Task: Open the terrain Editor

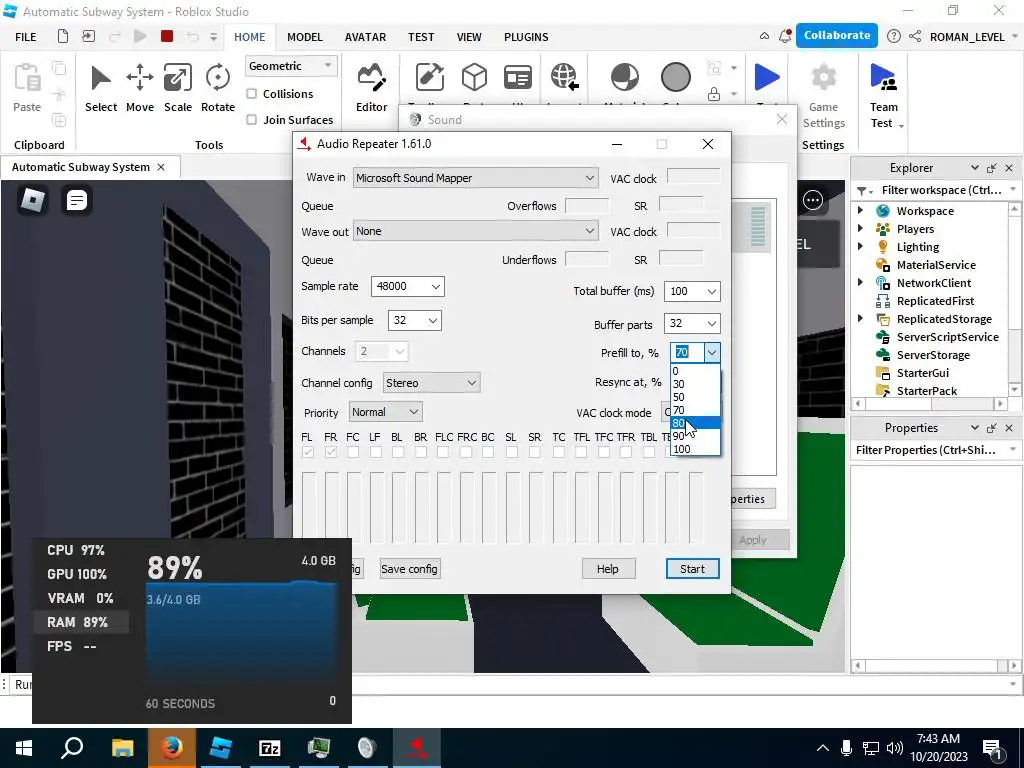Action: pyautogui.click(x=372, y=88)
